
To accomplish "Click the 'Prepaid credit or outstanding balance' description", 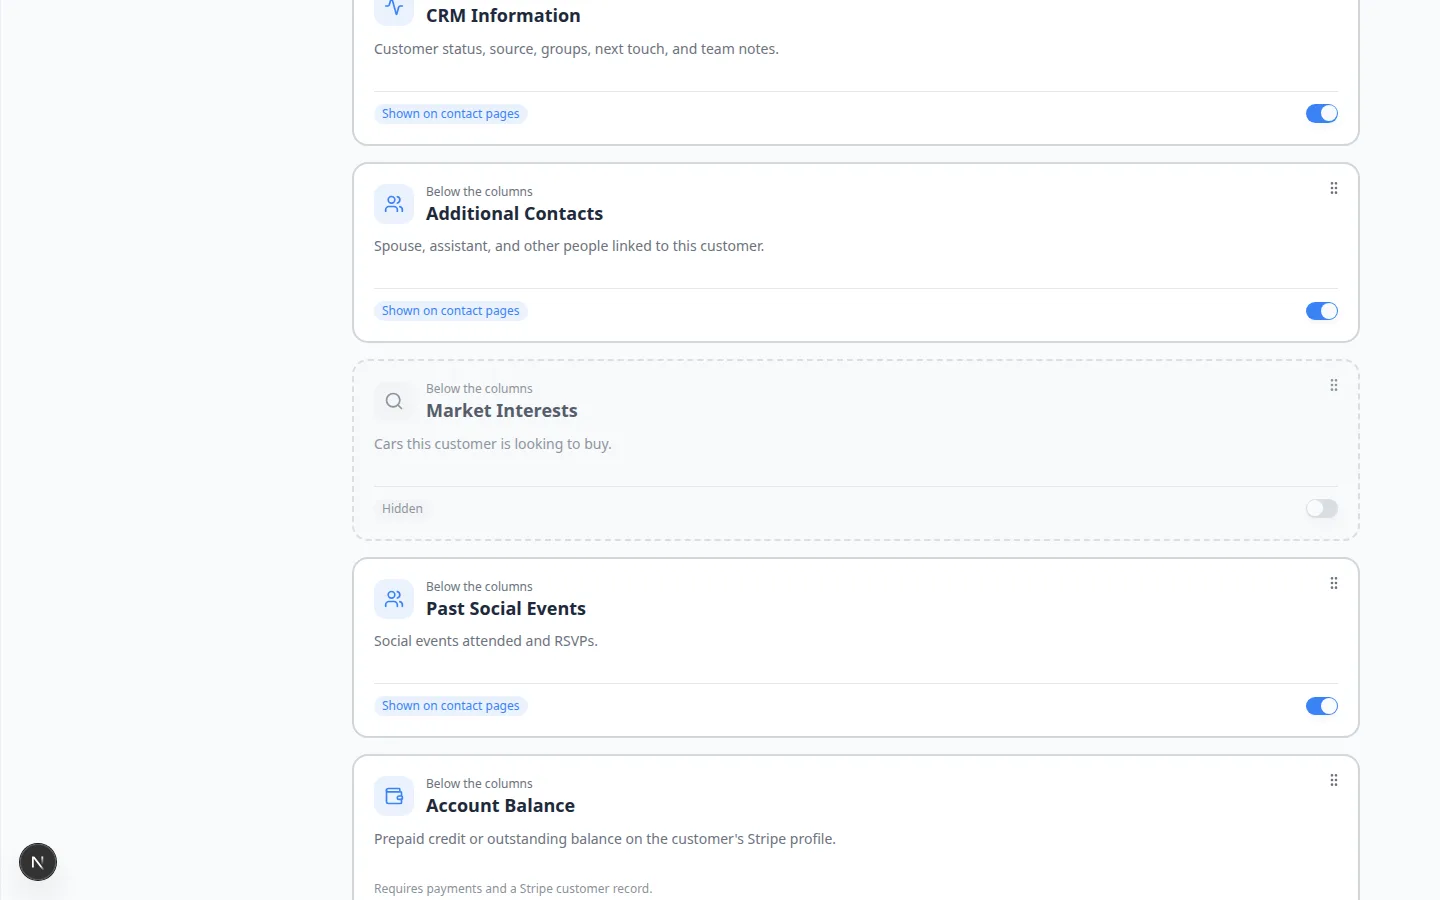I will pos(605,839).
